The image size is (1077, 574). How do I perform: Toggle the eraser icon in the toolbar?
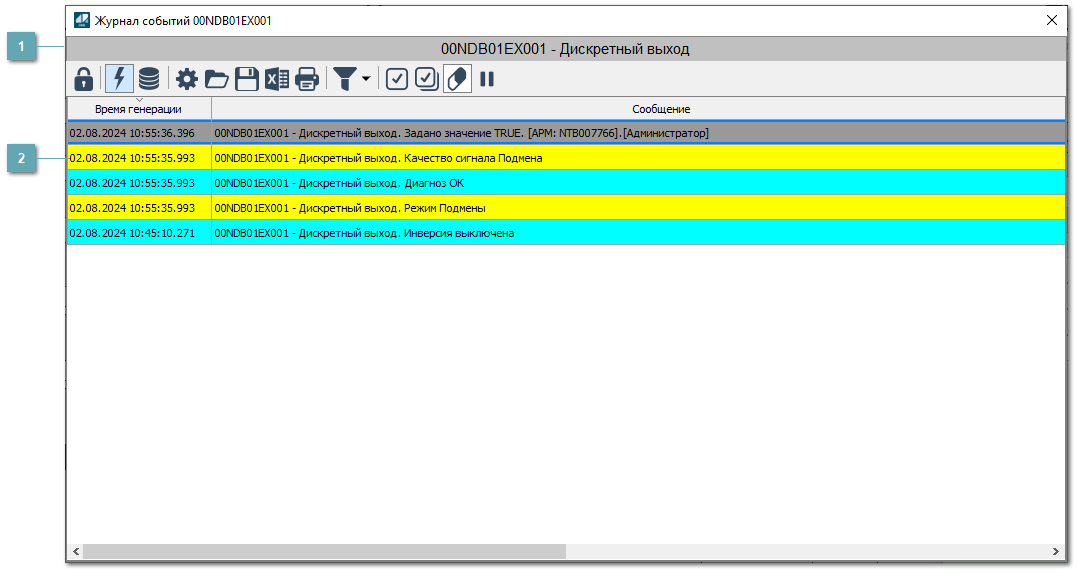click(457, 79)
